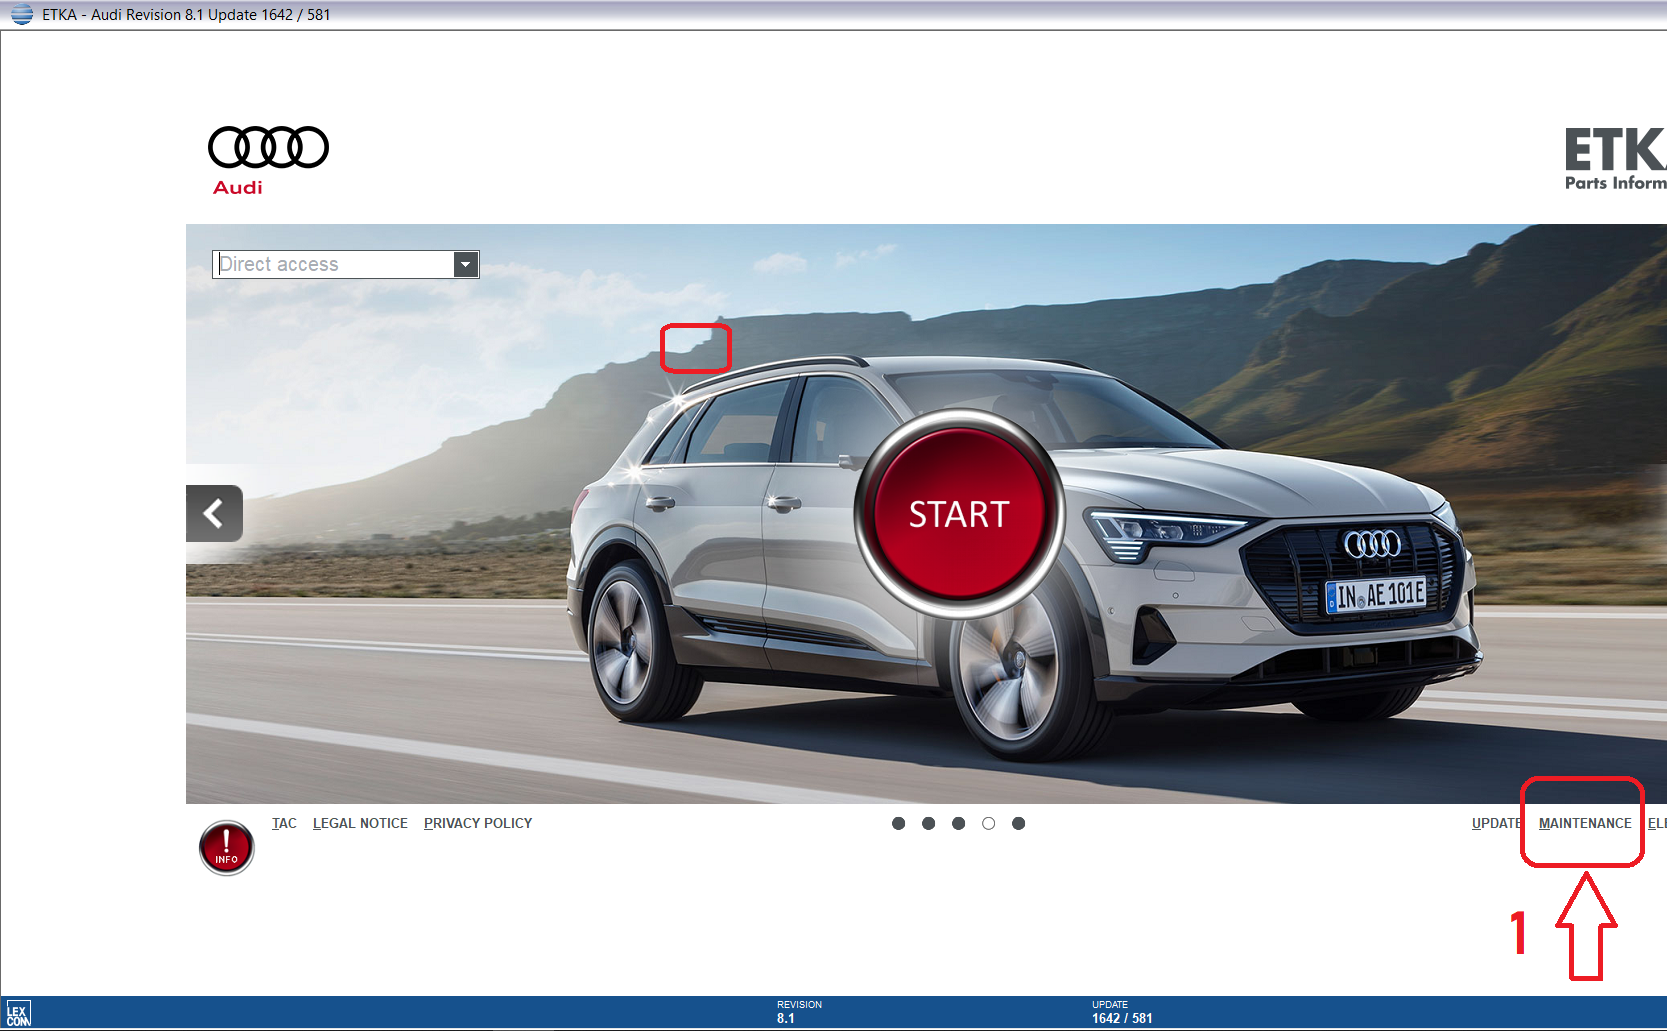Viewport: 1667px width, 1031px height.
Task: Expand the Direct access dropdown arrow
Action: pos(465,264)
